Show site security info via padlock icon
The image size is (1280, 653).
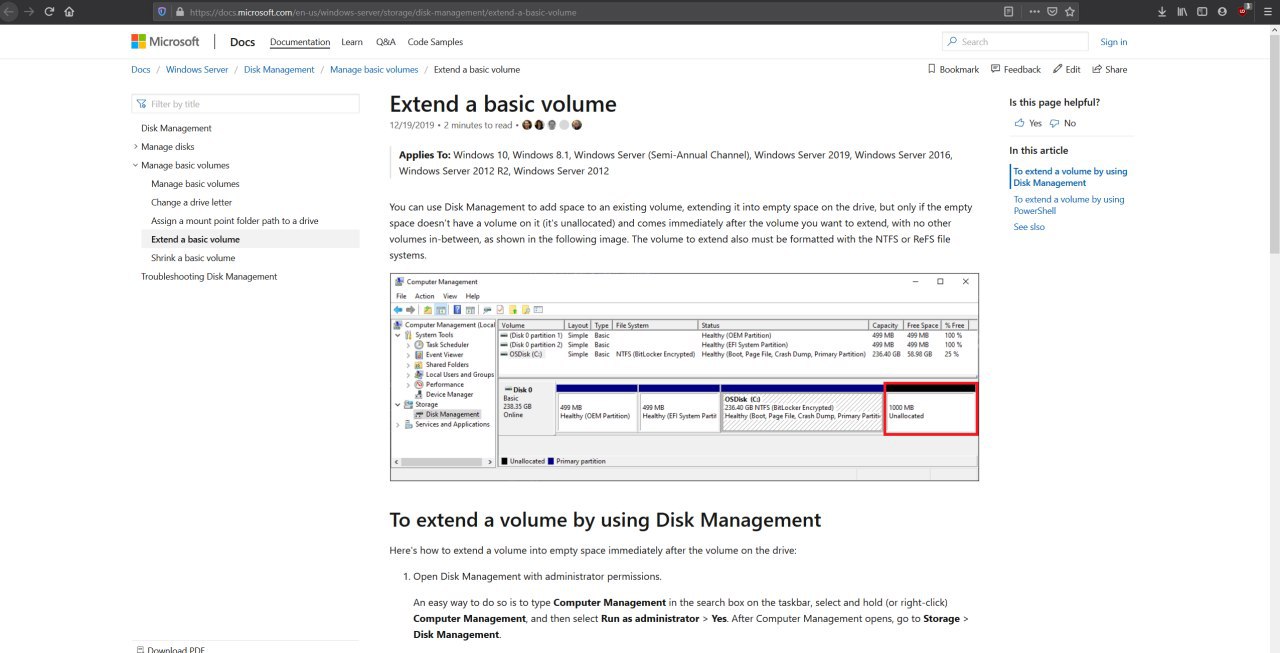point(179,12)
